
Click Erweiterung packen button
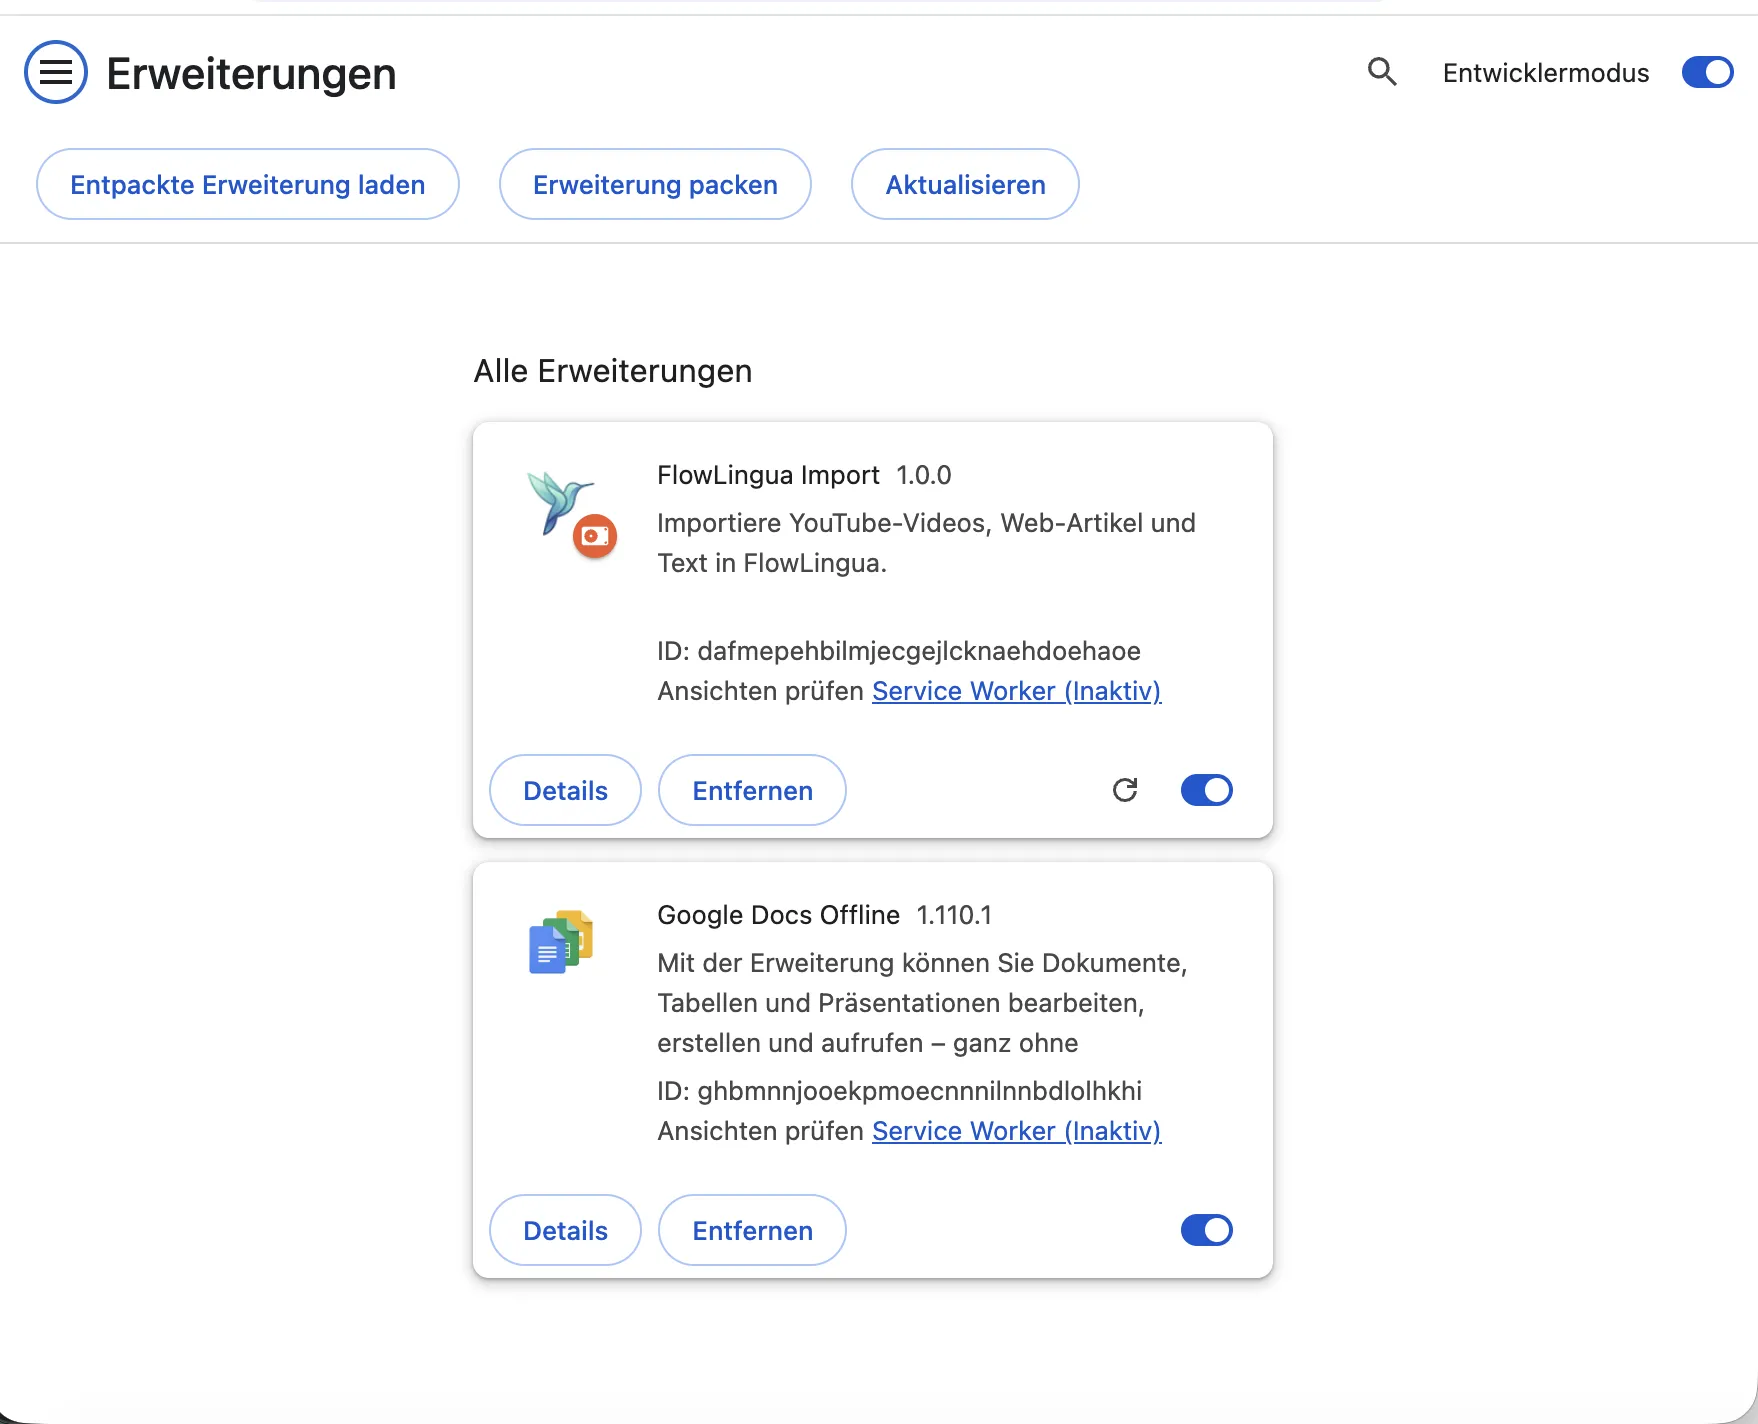(655, 184)
